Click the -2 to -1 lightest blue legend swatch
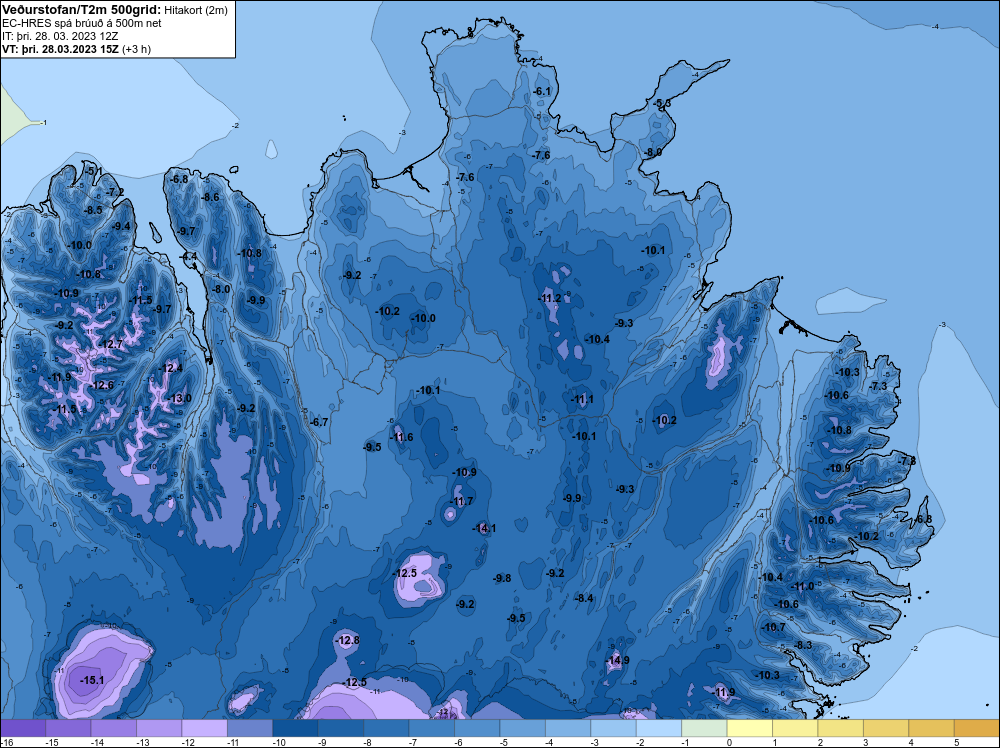 pyautogui.click(x=659, y=728)
